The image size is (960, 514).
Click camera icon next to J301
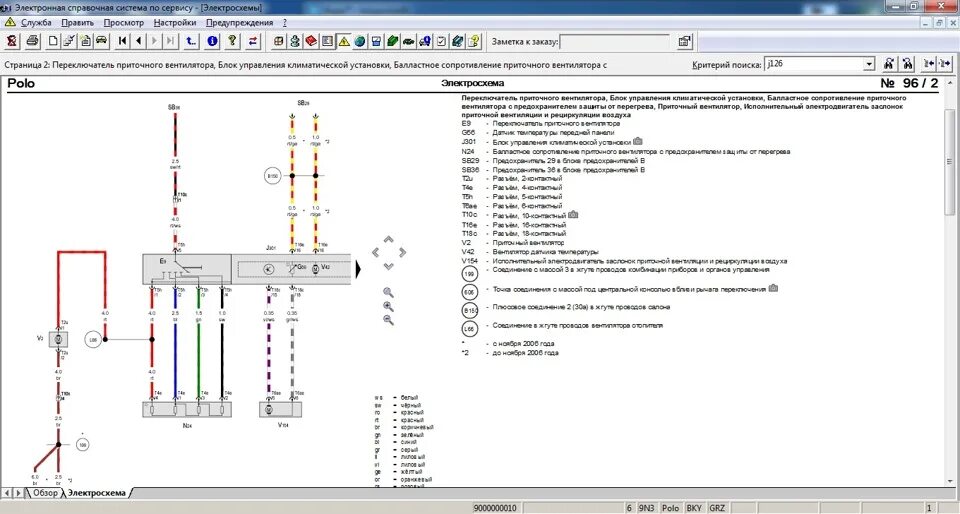[x=637, y=141]
